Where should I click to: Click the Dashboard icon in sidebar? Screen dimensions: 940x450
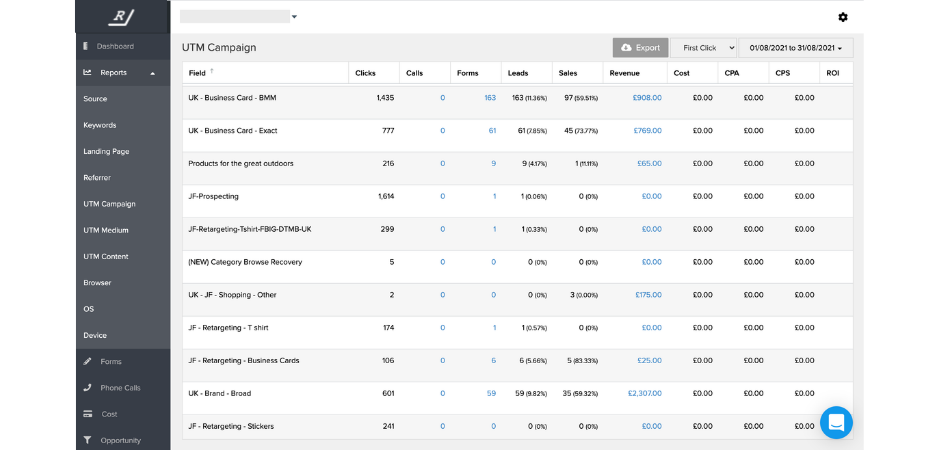[86, 46]
